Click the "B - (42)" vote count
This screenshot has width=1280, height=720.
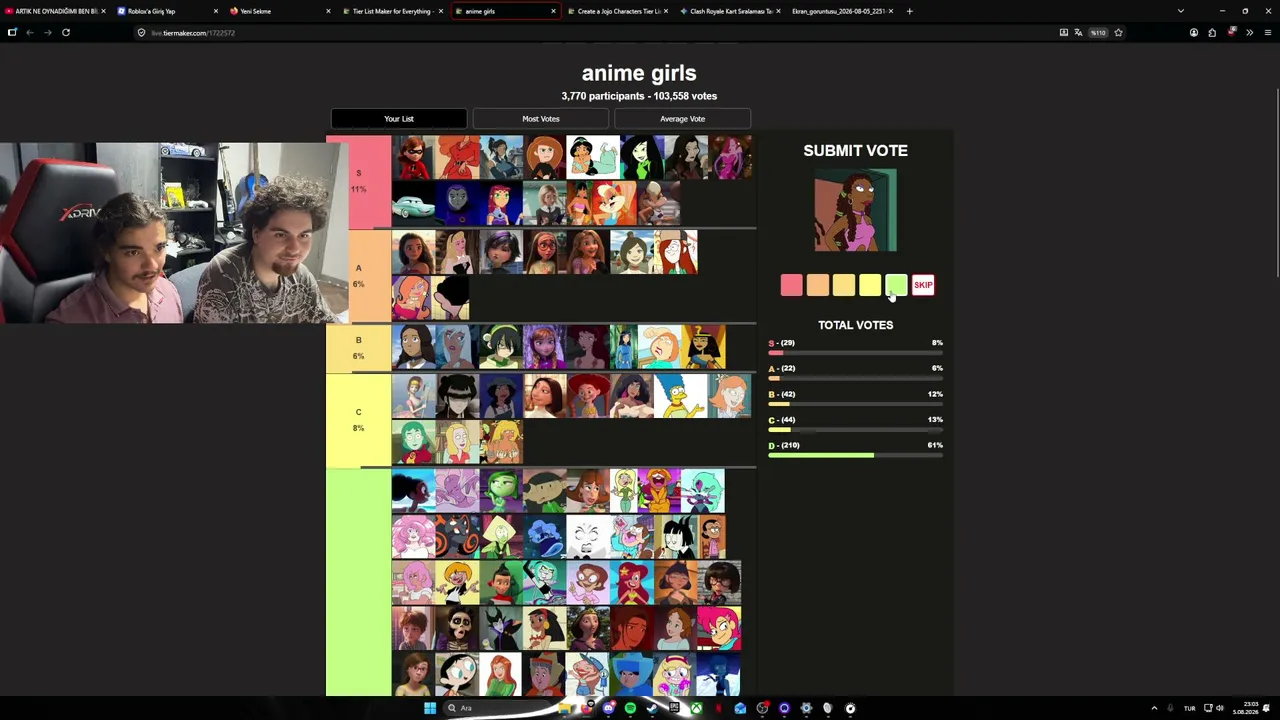pyautogui.click(x=782, y=394)
